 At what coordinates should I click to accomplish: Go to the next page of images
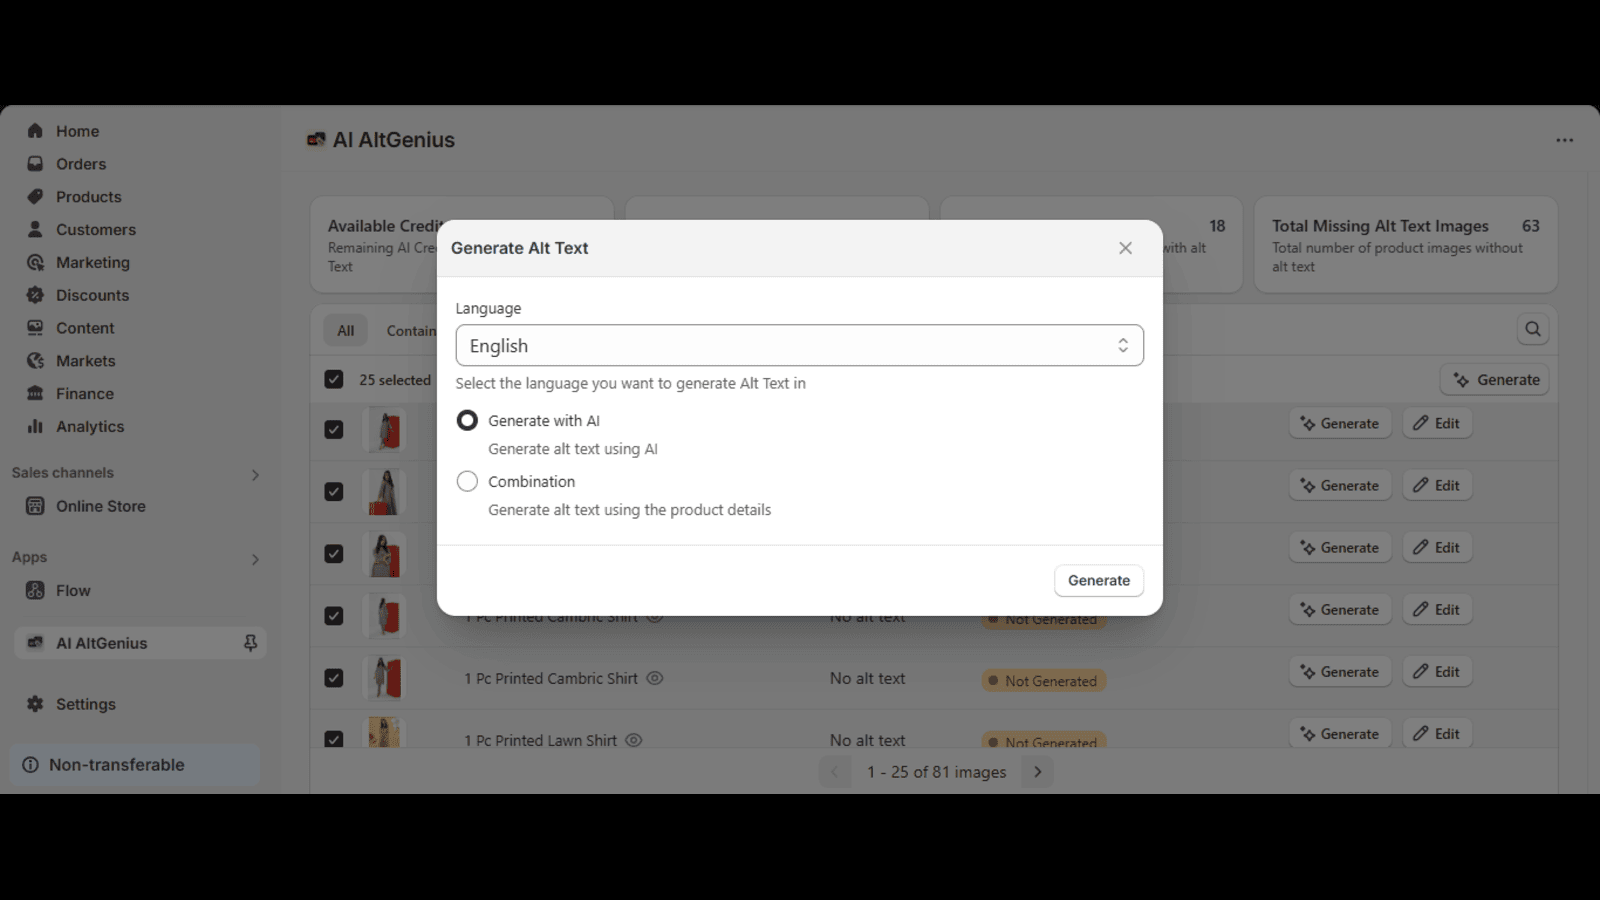1038,772
